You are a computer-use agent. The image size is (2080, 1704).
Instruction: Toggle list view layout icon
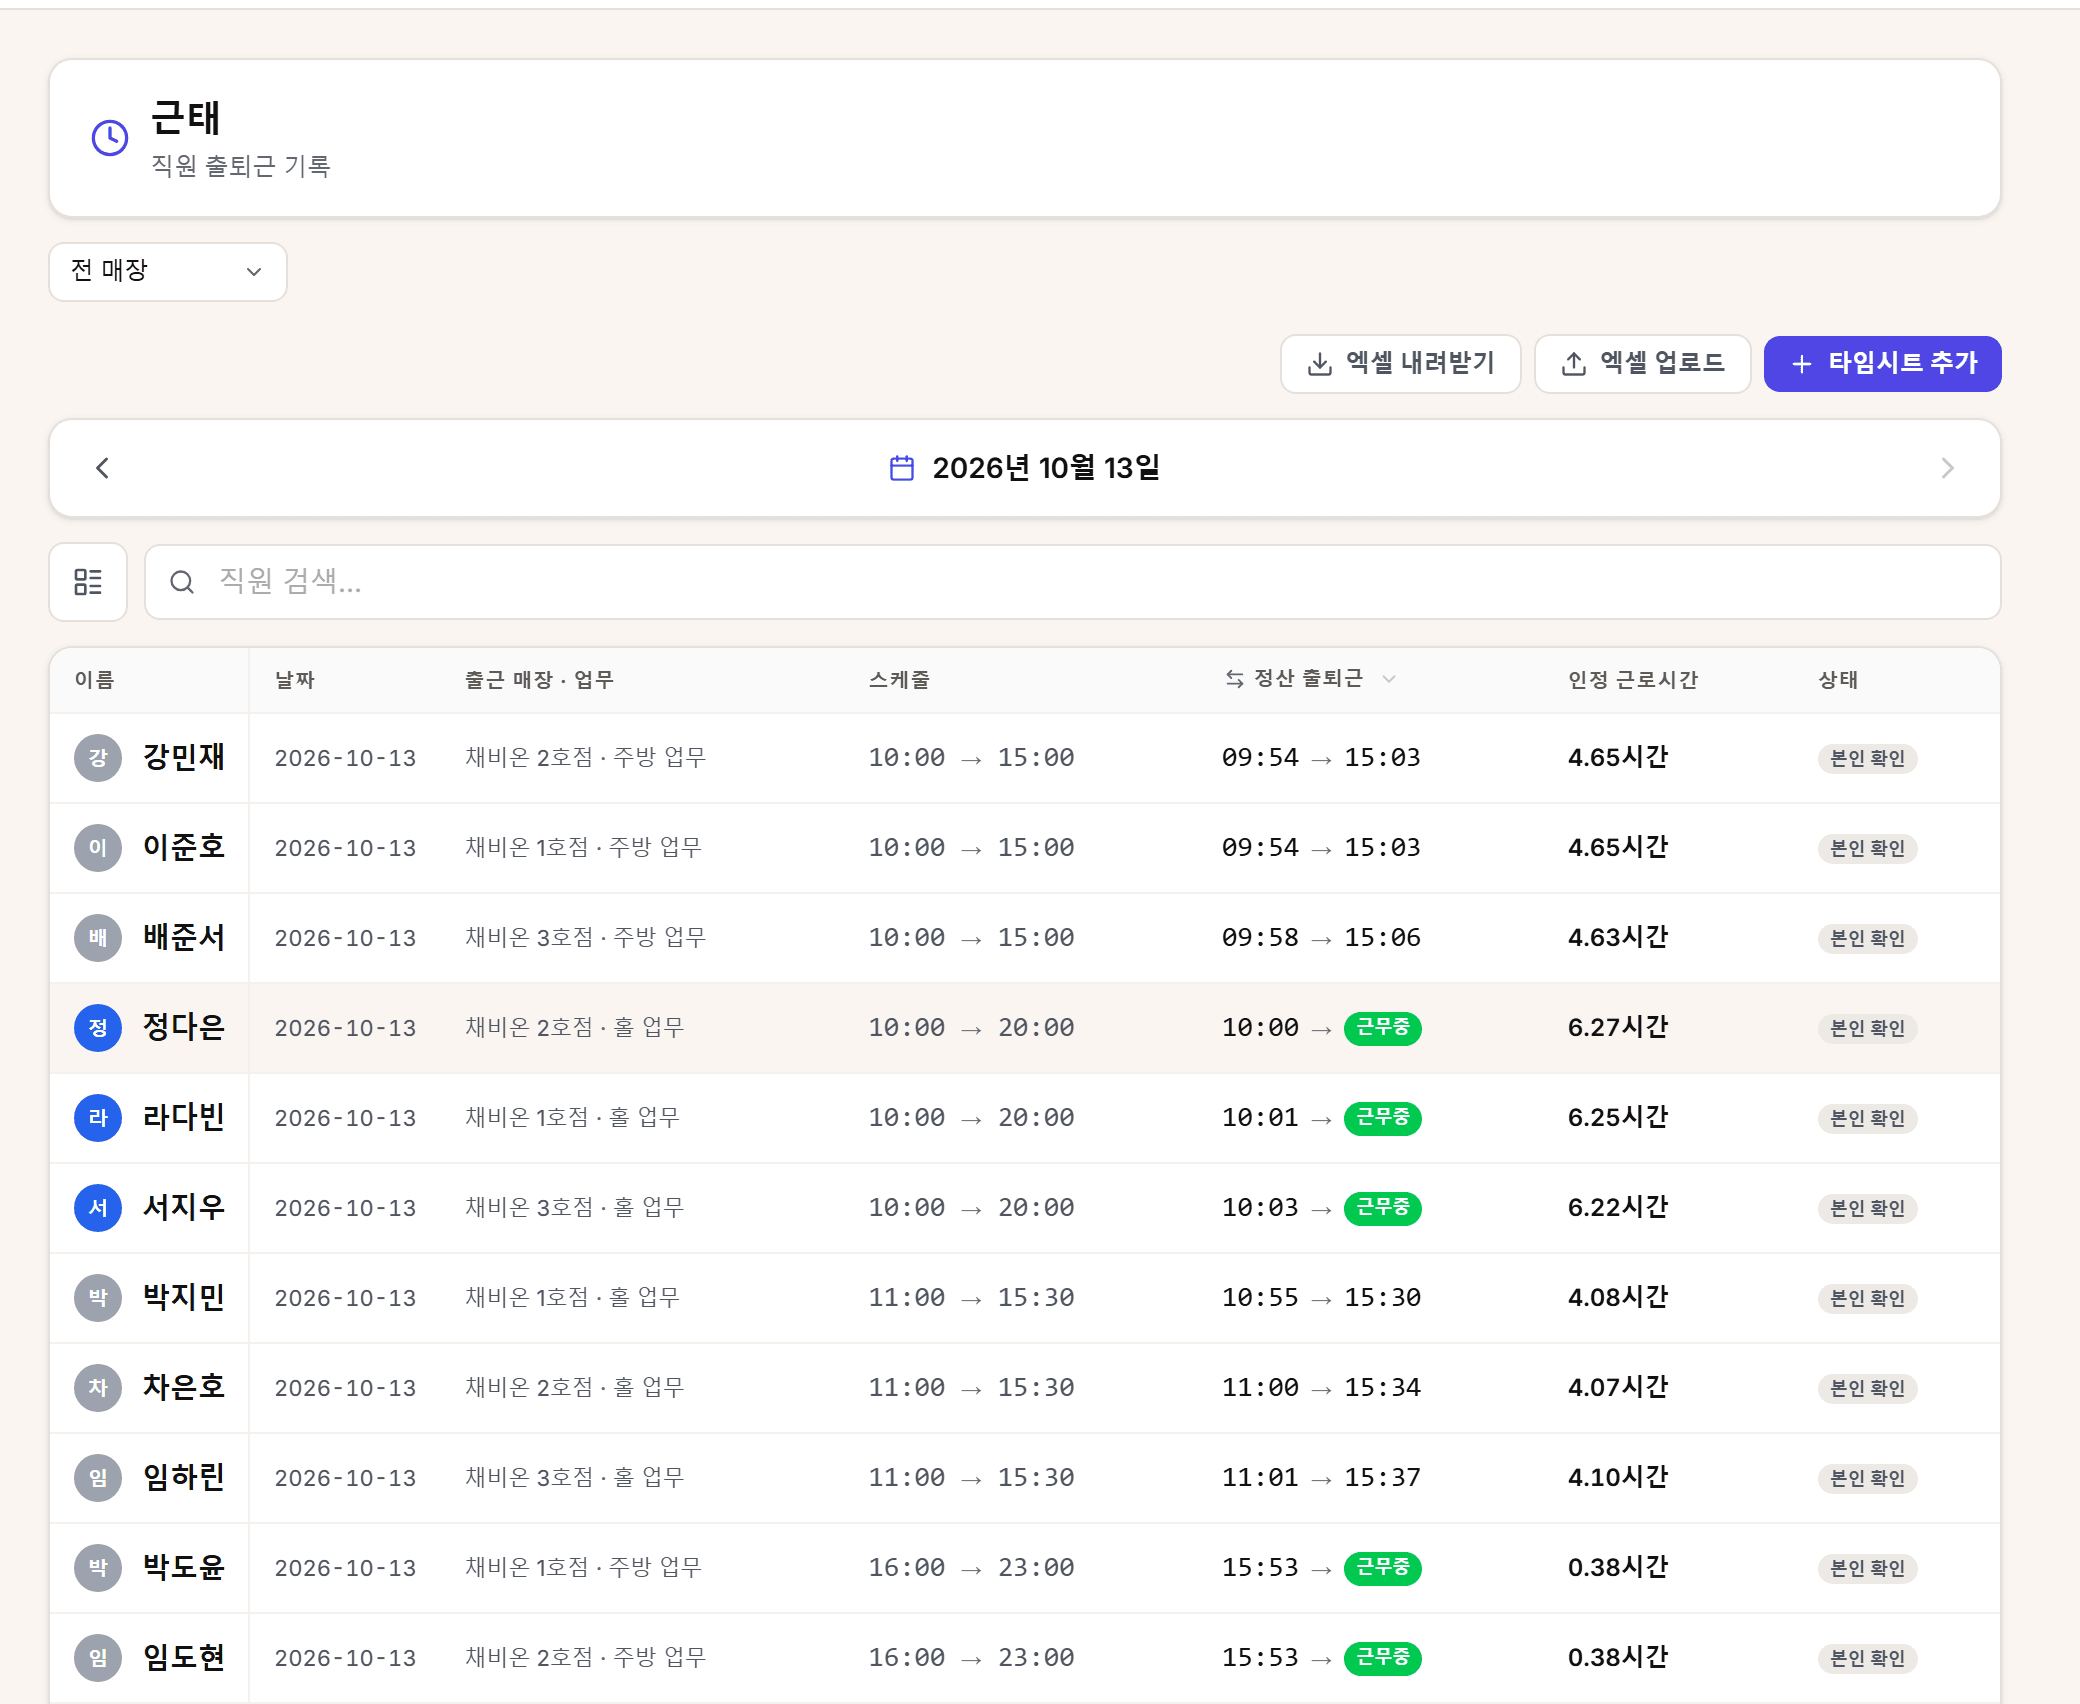pyautogui.click(x=88, y=582)
